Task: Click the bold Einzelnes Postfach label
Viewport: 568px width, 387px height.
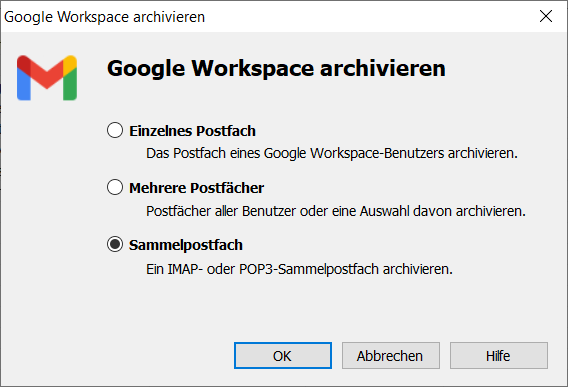Action: [192, 131]
